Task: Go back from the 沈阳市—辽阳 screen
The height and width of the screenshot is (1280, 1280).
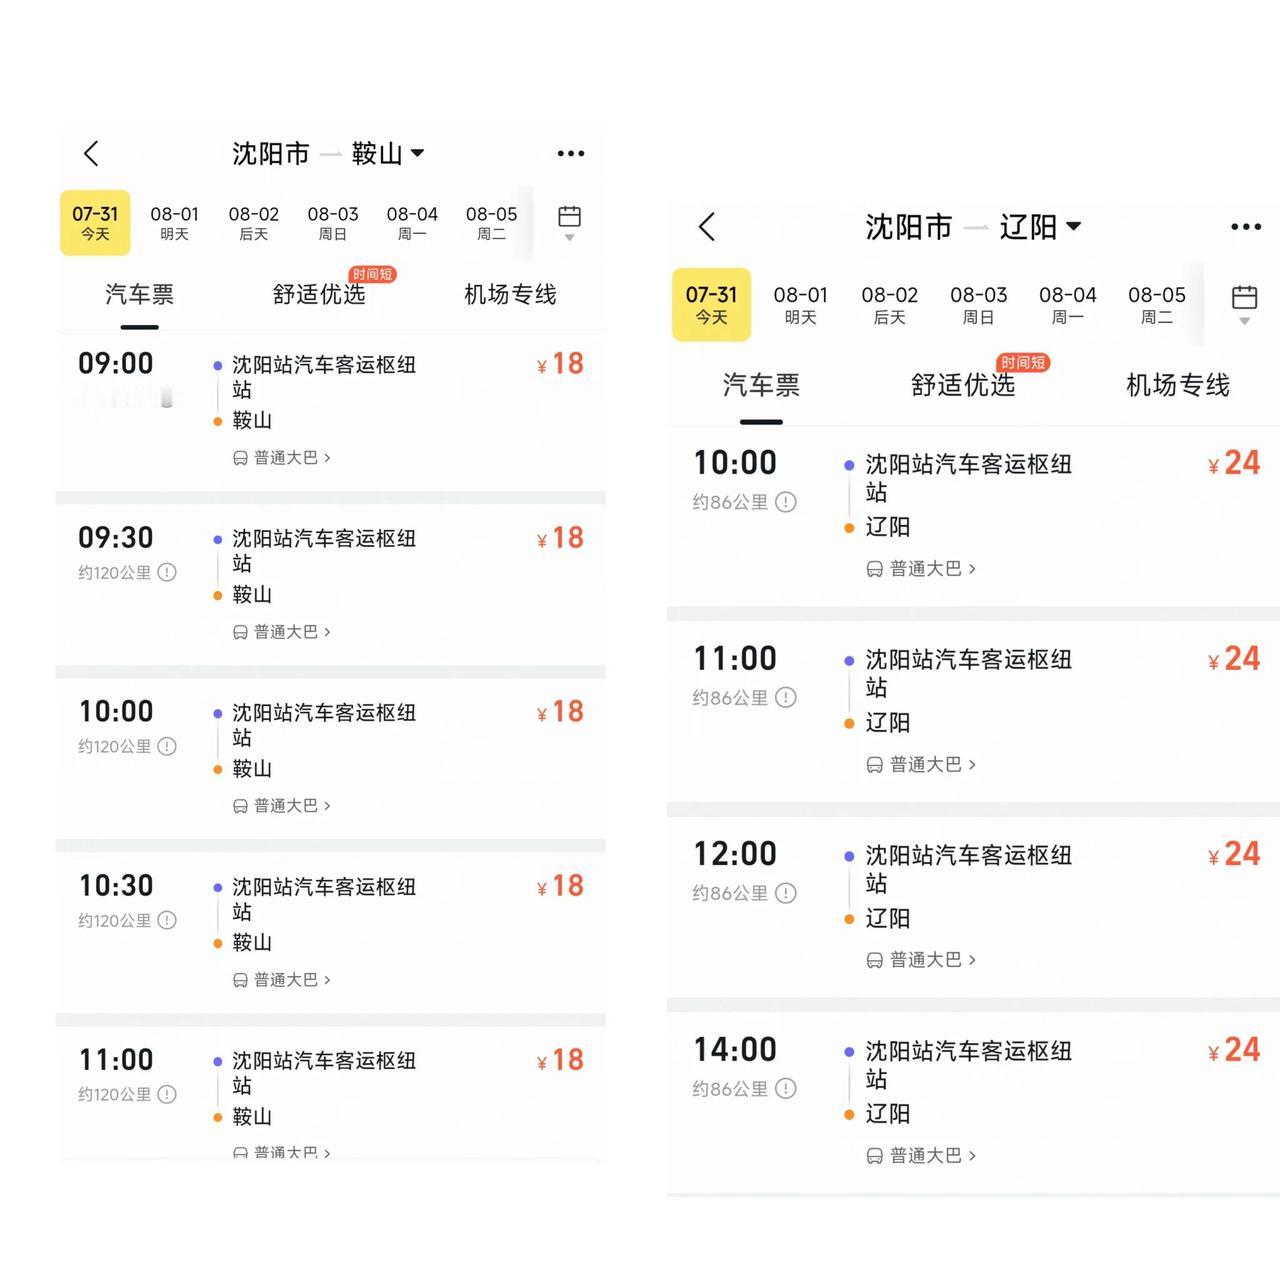Action: [x=706, y=227]
